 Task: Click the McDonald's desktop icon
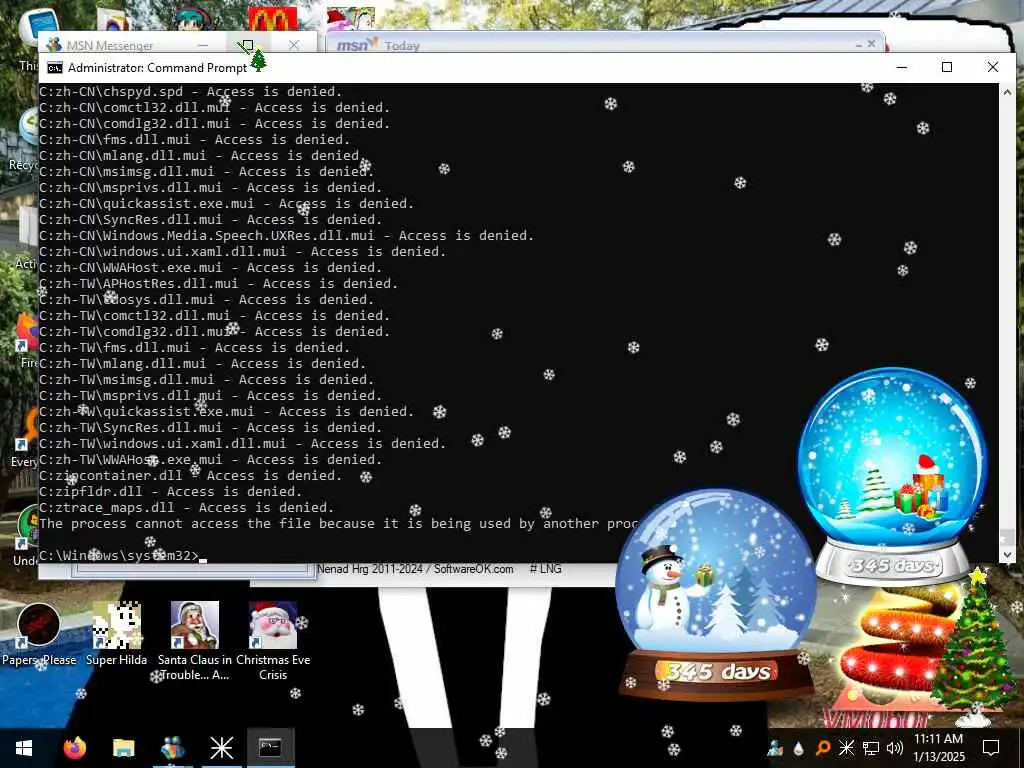(x=272, y=19)
